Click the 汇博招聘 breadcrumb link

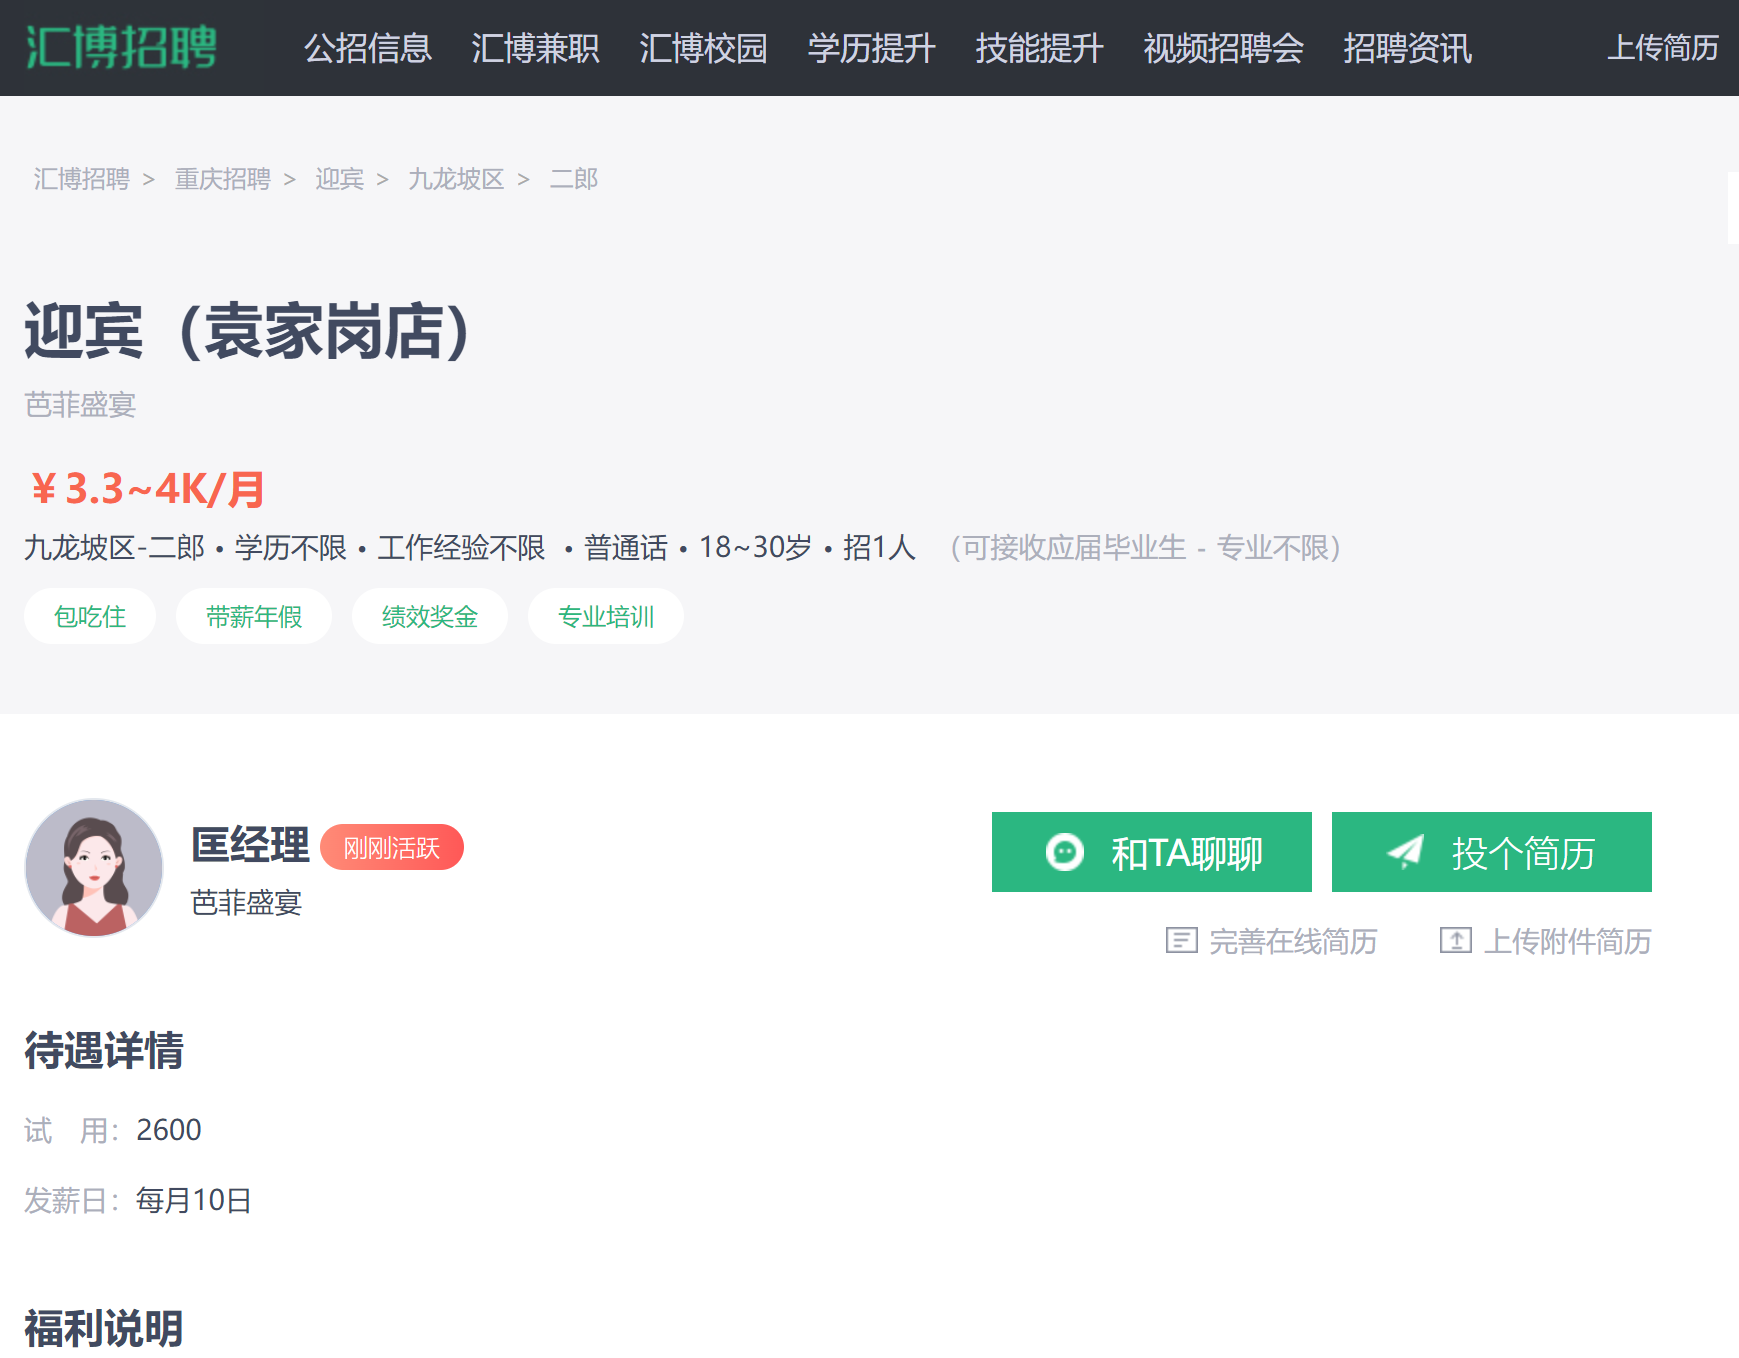click(82, 179)
